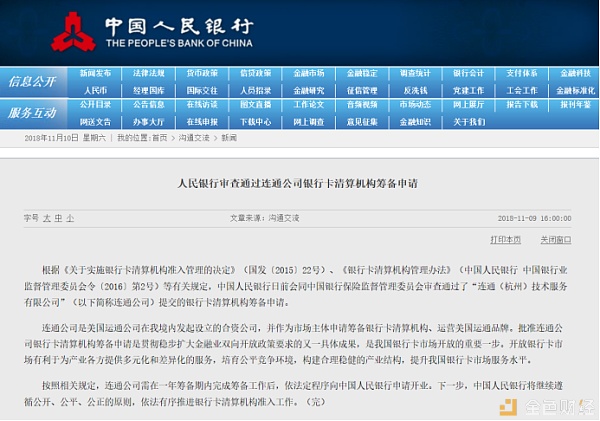Image resolution: width=600 pixels, height=421 pixels.
Task: Select 经理国库 in navigation
Action: coord(148,91)
